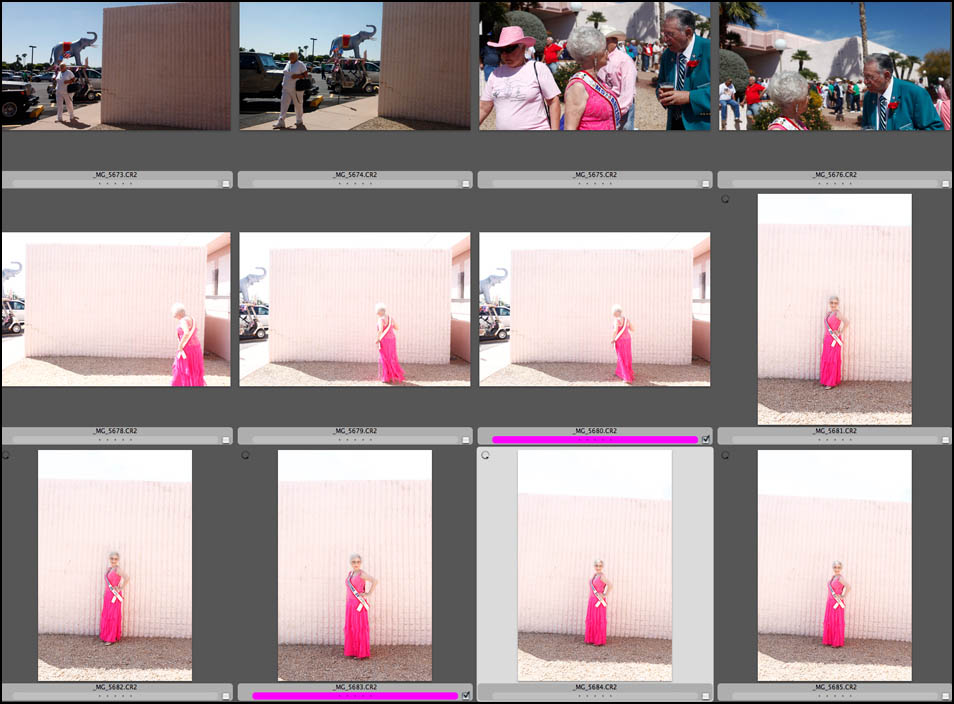Image resolution: width=954 pixels, height=704 pixels.
Task: Click the filename label _MG_5676.CR2
Action: tap(834, 175)
